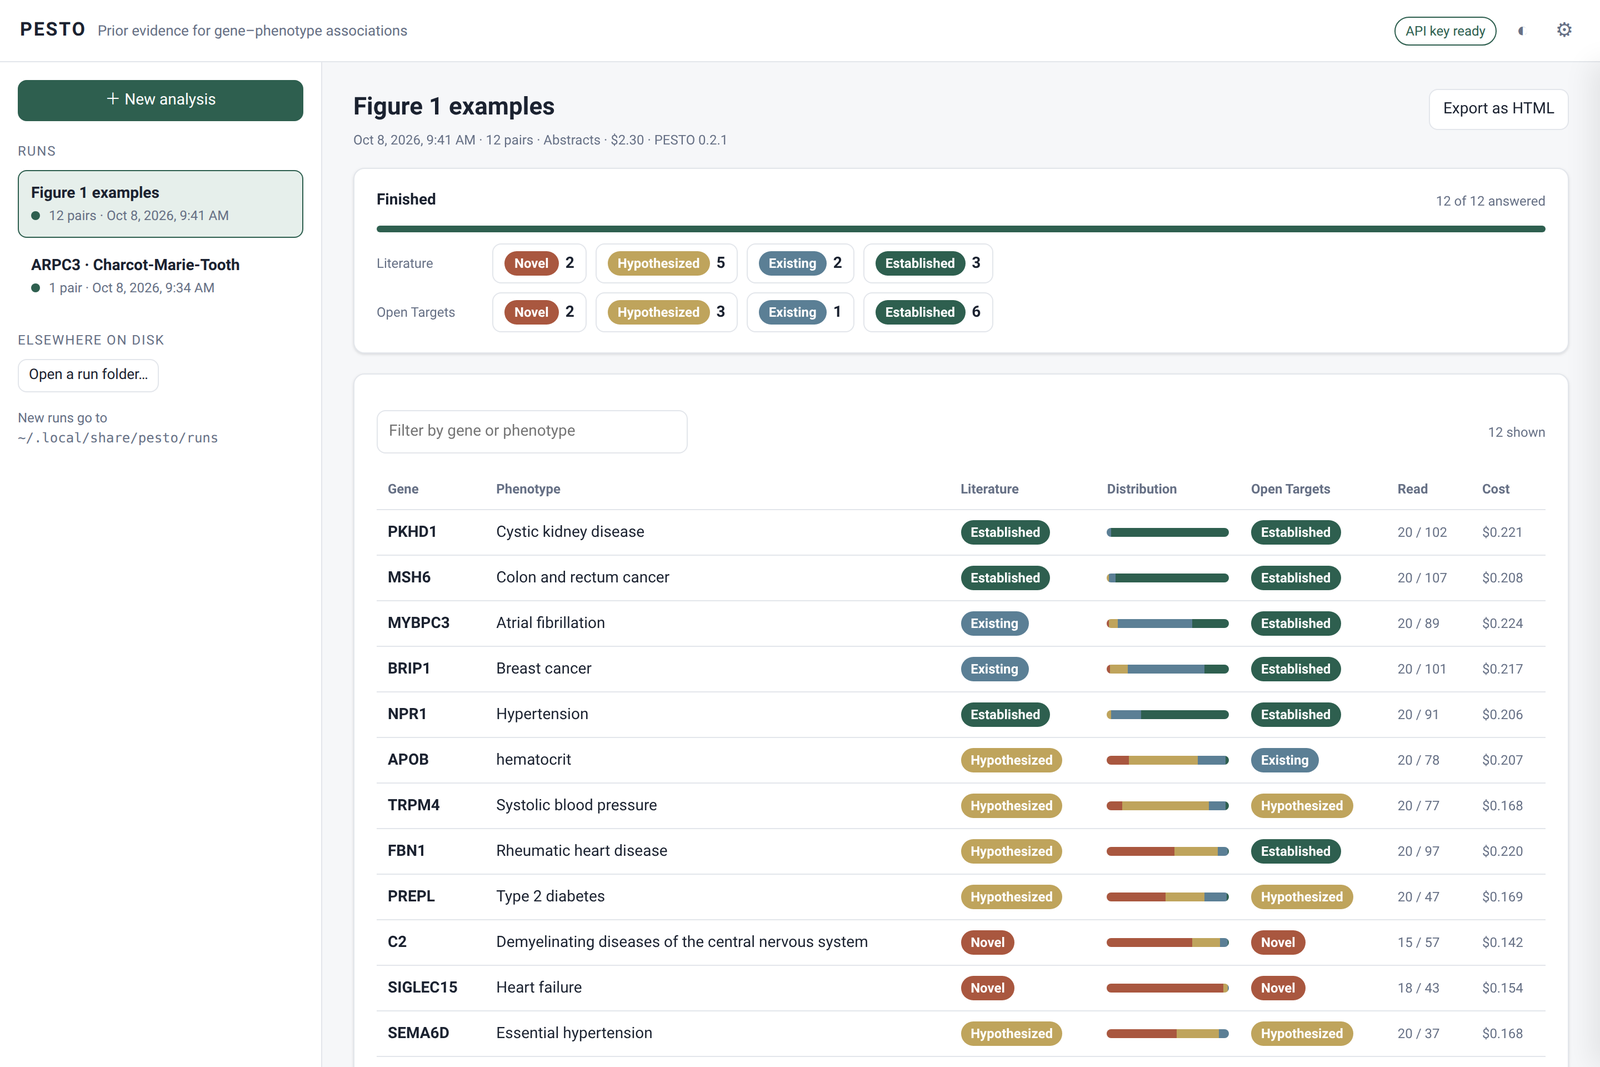1600x1067 pixels.
Task: Select BRIP1 Breast cancer phenotype
Action: 544,669
